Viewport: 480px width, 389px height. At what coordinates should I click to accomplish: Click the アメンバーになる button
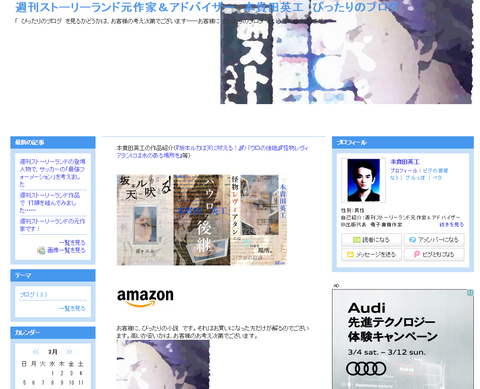[x=434, y=240]
